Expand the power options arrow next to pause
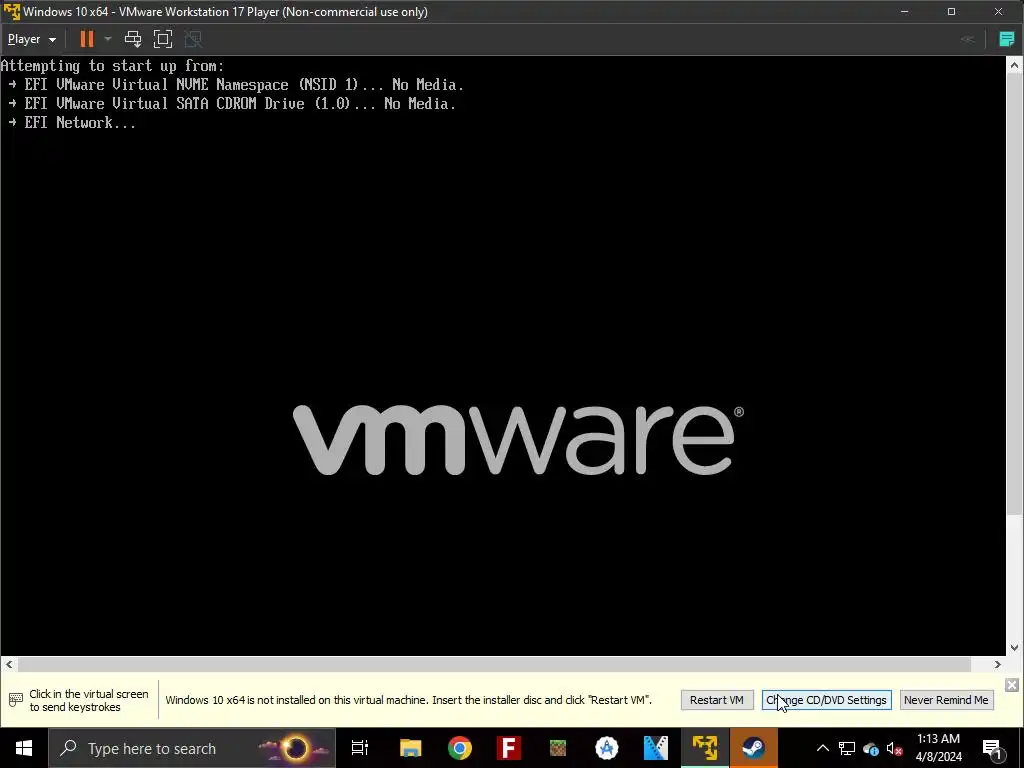The width and height of the screenshot is (1024, 768). pos(108,39)
